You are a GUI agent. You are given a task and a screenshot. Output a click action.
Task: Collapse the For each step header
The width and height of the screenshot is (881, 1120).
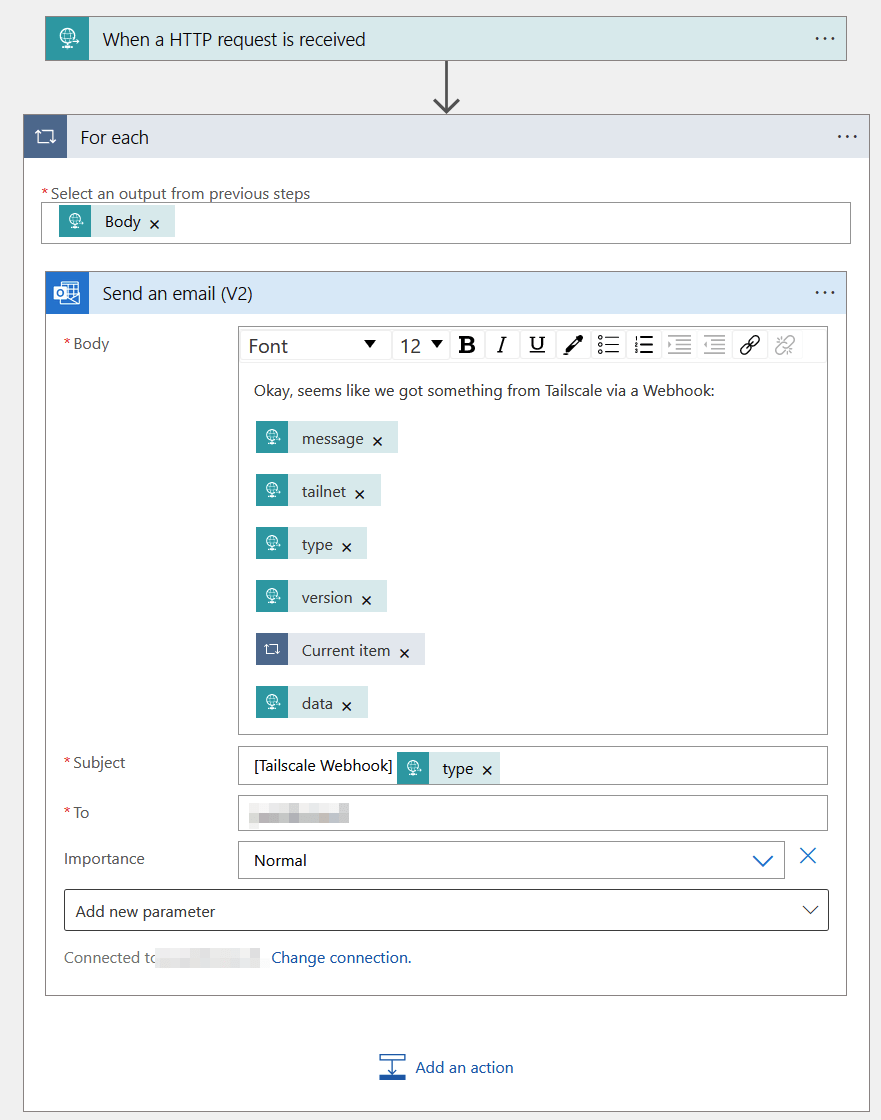[x=447, y=136]
